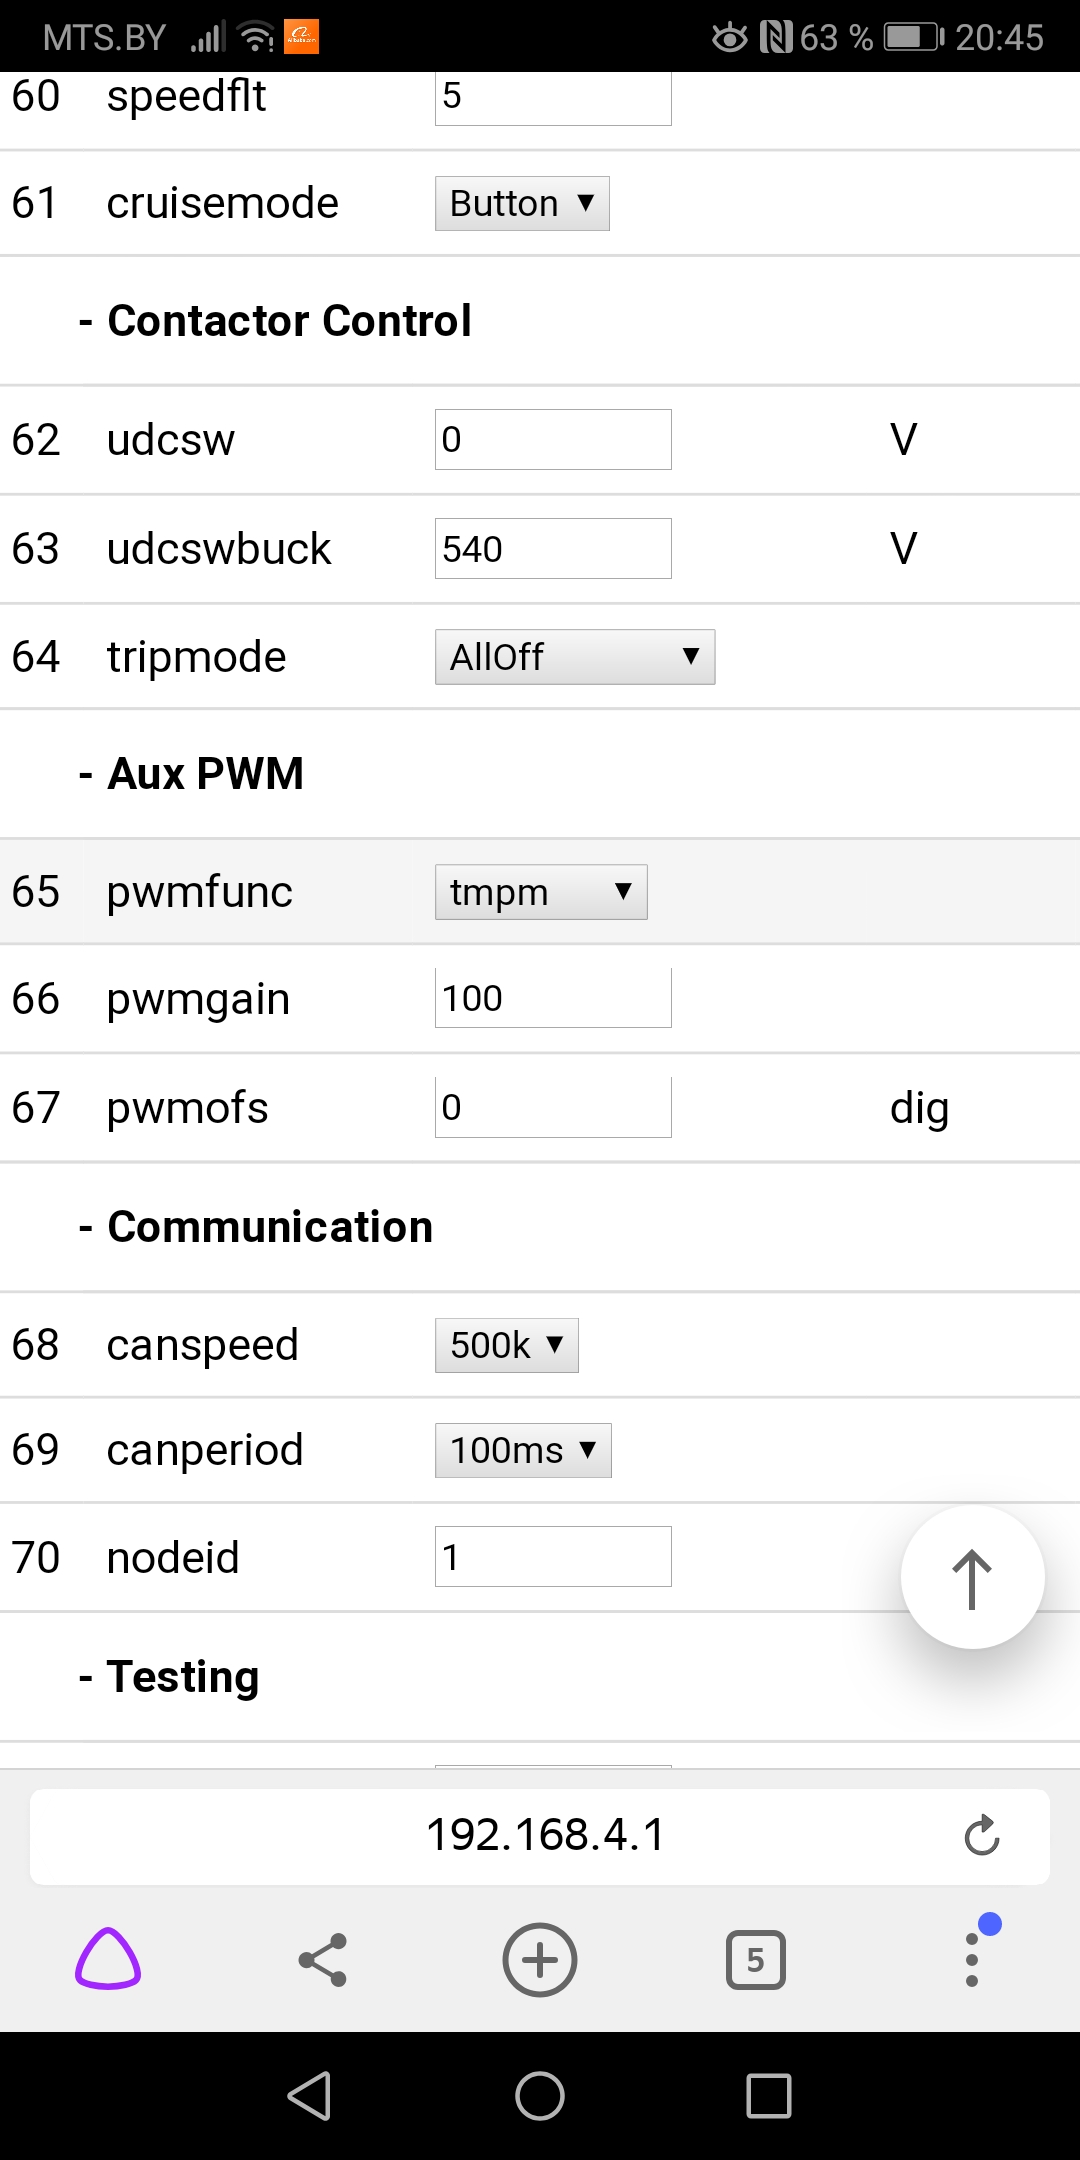Open the three-dot browser menu

972,1959
